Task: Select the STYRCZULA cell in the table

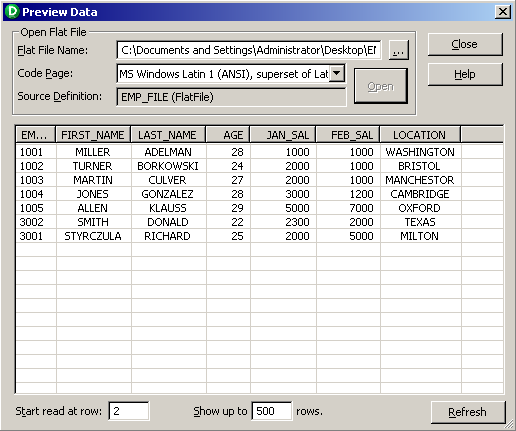Action: 93,236
